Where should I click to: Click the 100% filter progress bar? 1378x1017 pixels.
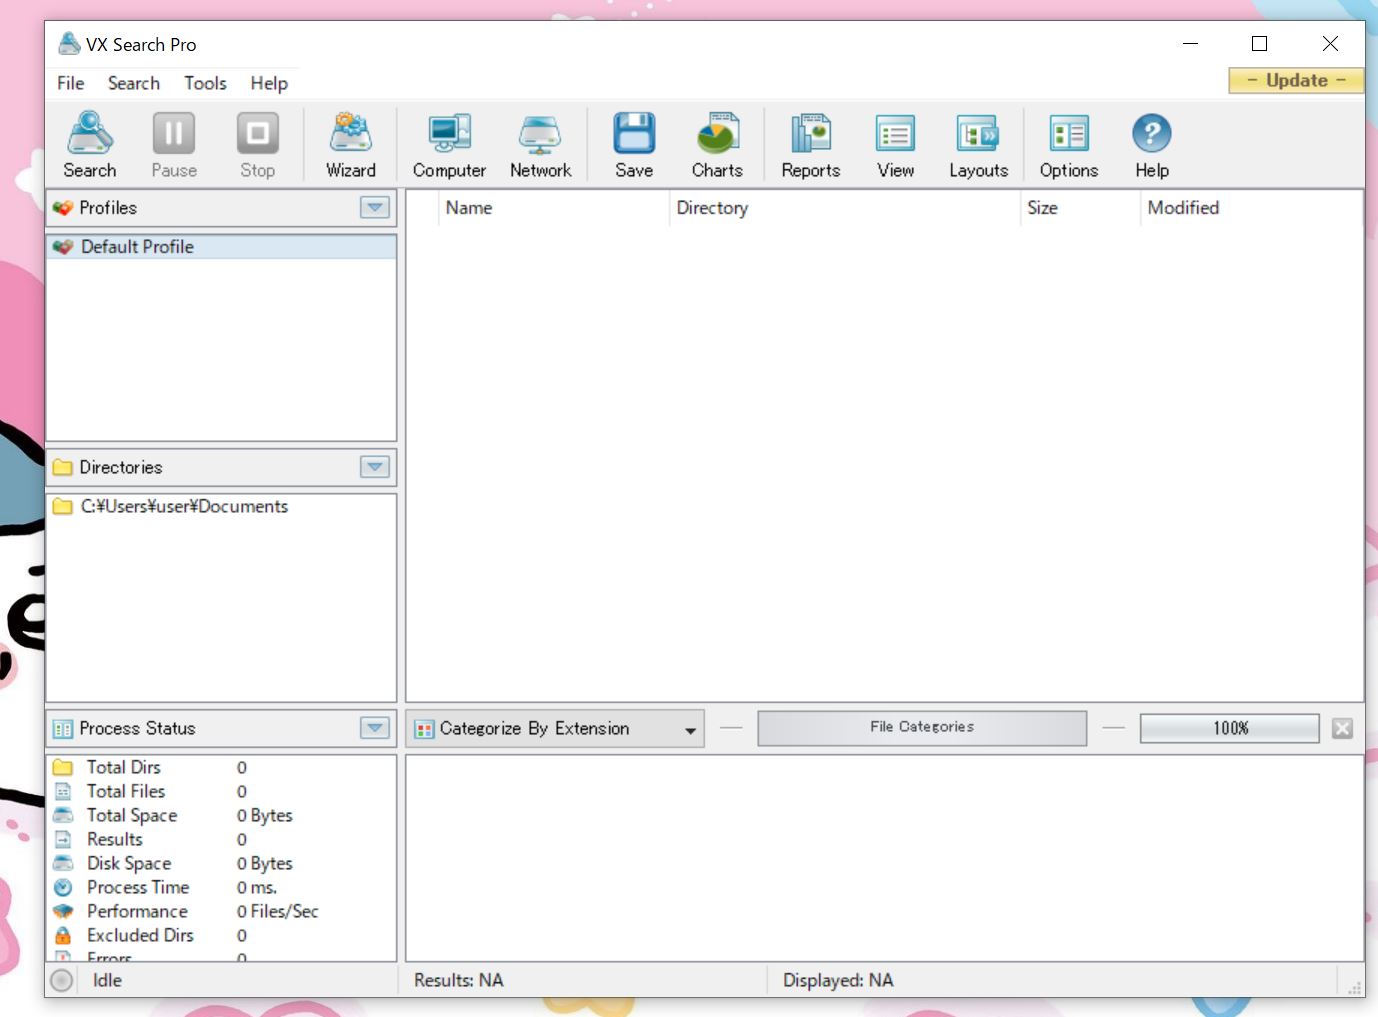coord(1230,728)
